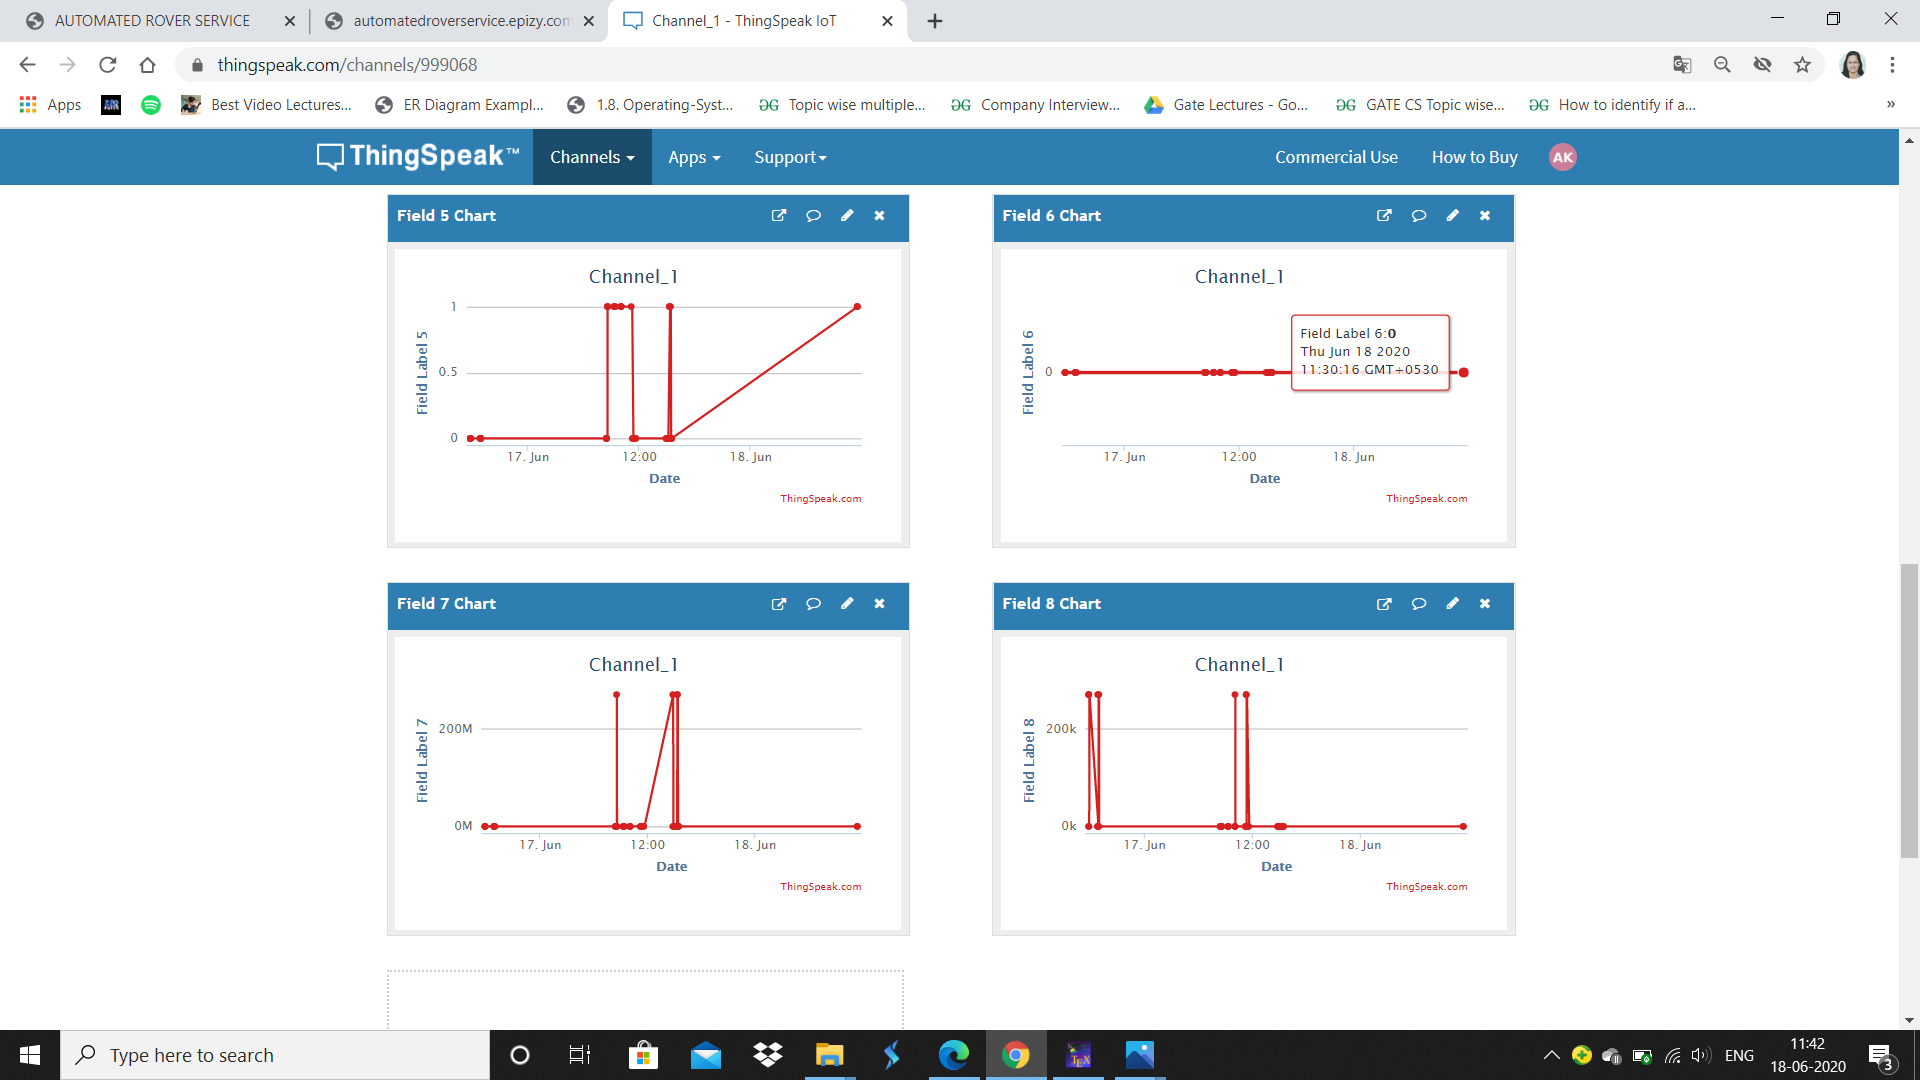Image resolution: width=1920 pixels, height=1080 pixels.
Task: Open the Apps dropdown in navbar
Action: point(694,157)
